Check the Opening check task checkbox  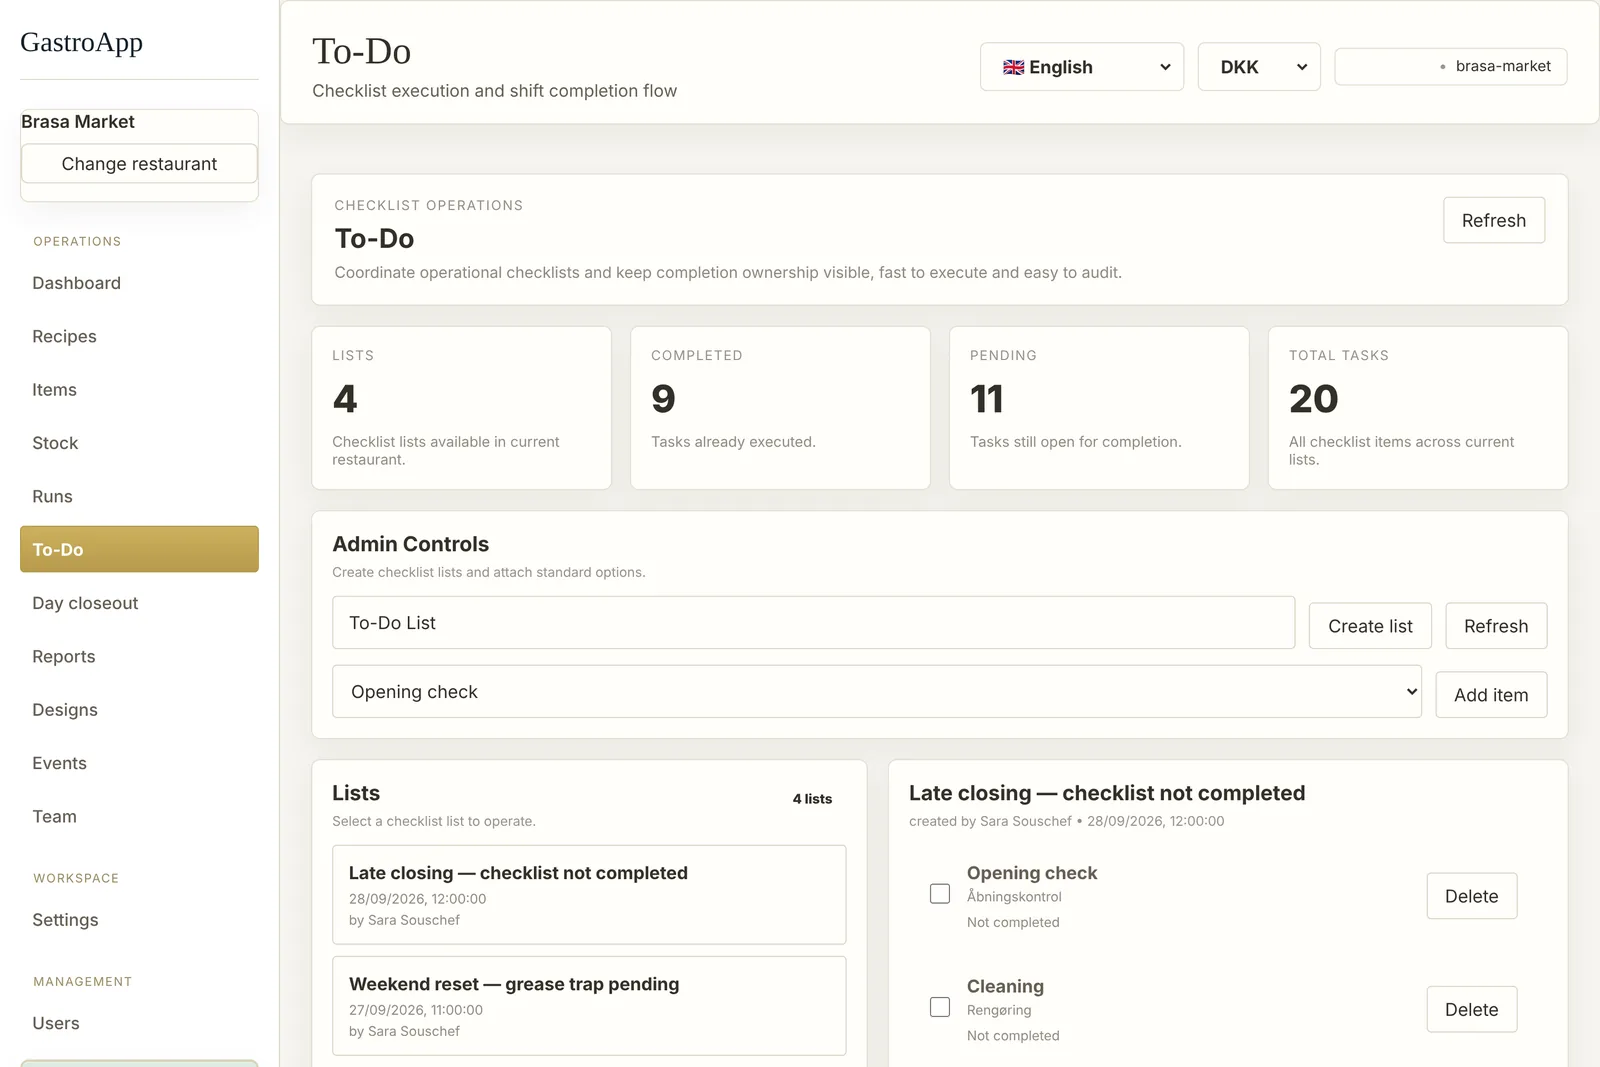click(x=940, y=893)
